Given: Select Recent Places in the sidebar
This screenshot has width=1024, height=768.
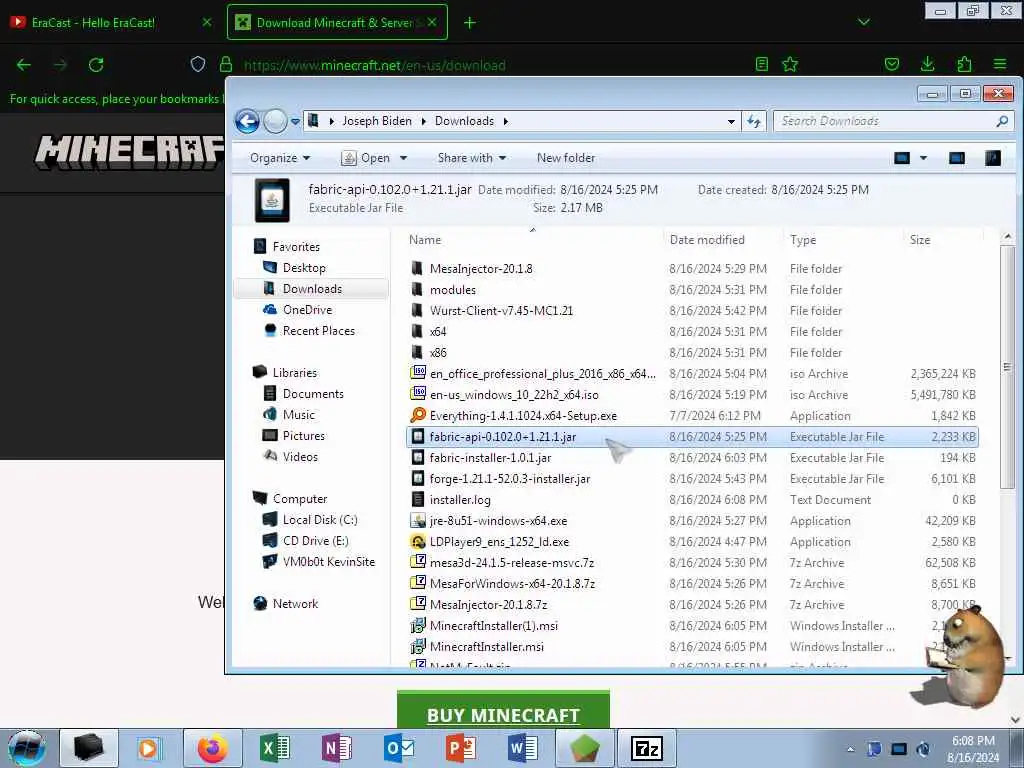Looking at the screenshot, I should 318,330.
